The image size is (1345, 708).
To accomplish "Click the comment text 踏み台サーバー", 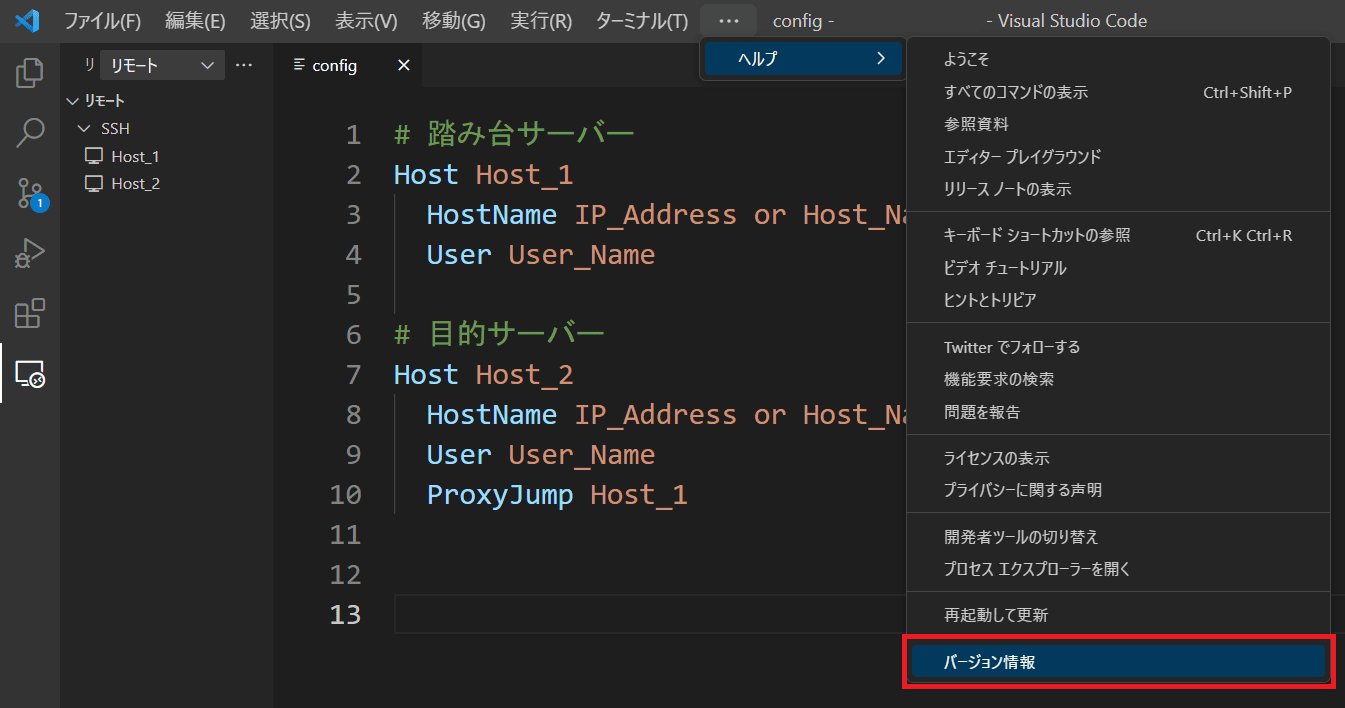I will (531, 135).
